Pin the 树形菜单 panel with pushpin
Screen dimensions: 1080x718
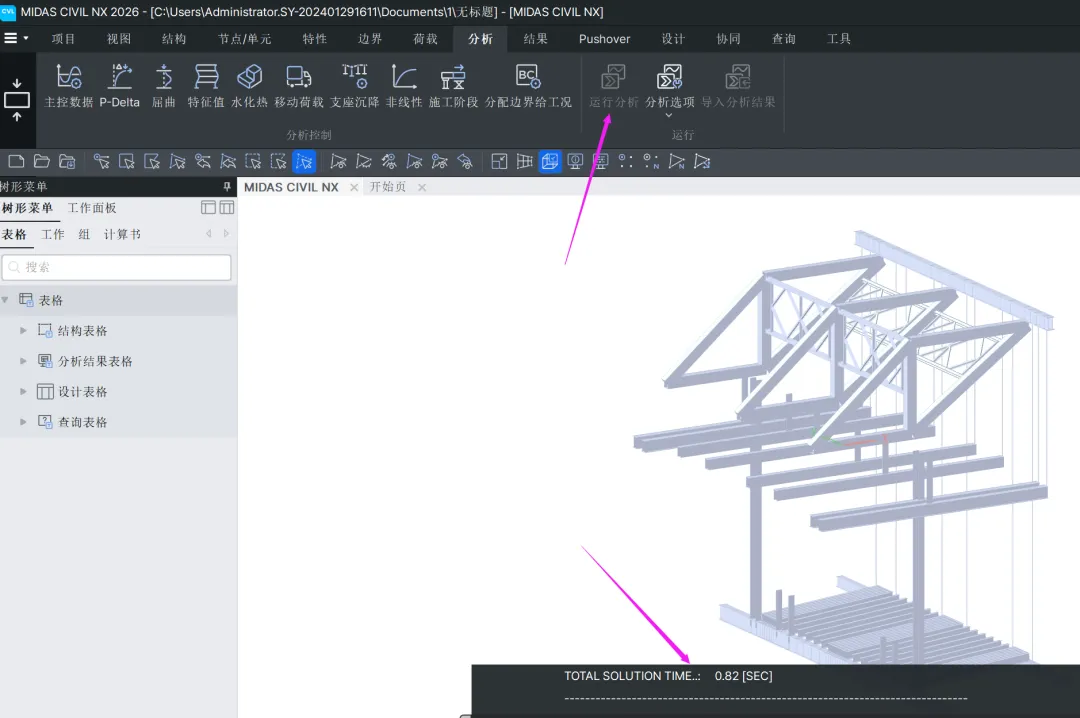tap(227, 187)
